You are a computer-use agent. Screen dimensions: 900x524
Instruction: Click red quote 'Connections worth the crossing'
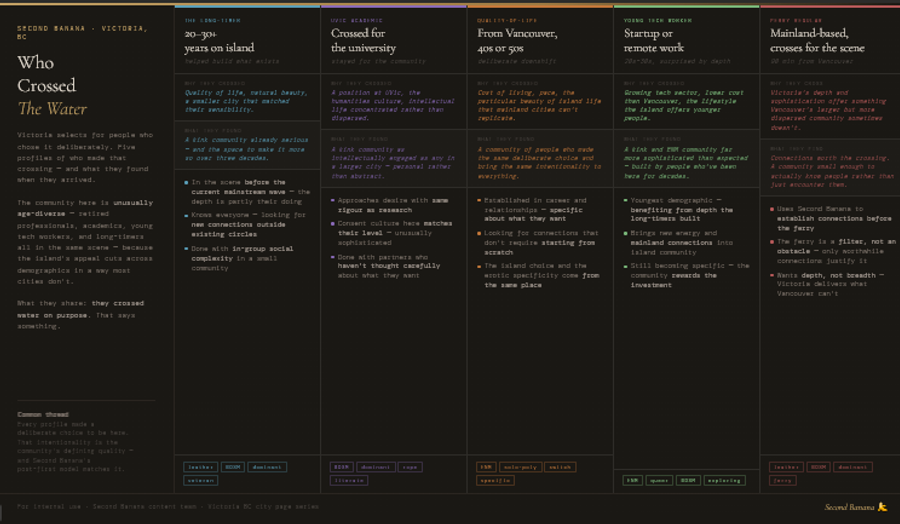tap(832, 171)
